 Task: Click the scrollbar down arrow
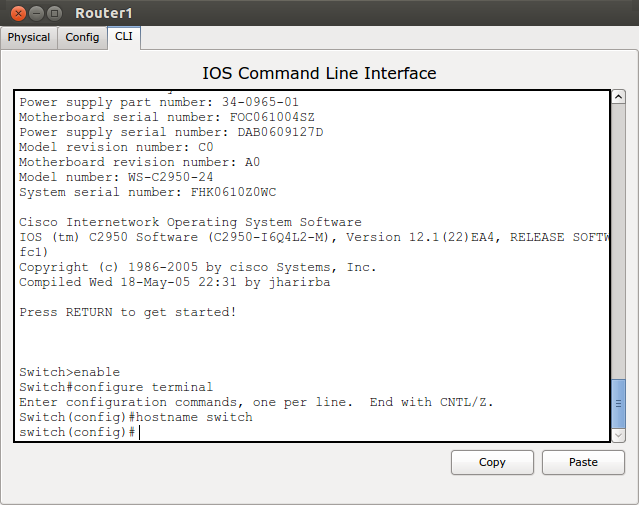coord(619,435)
